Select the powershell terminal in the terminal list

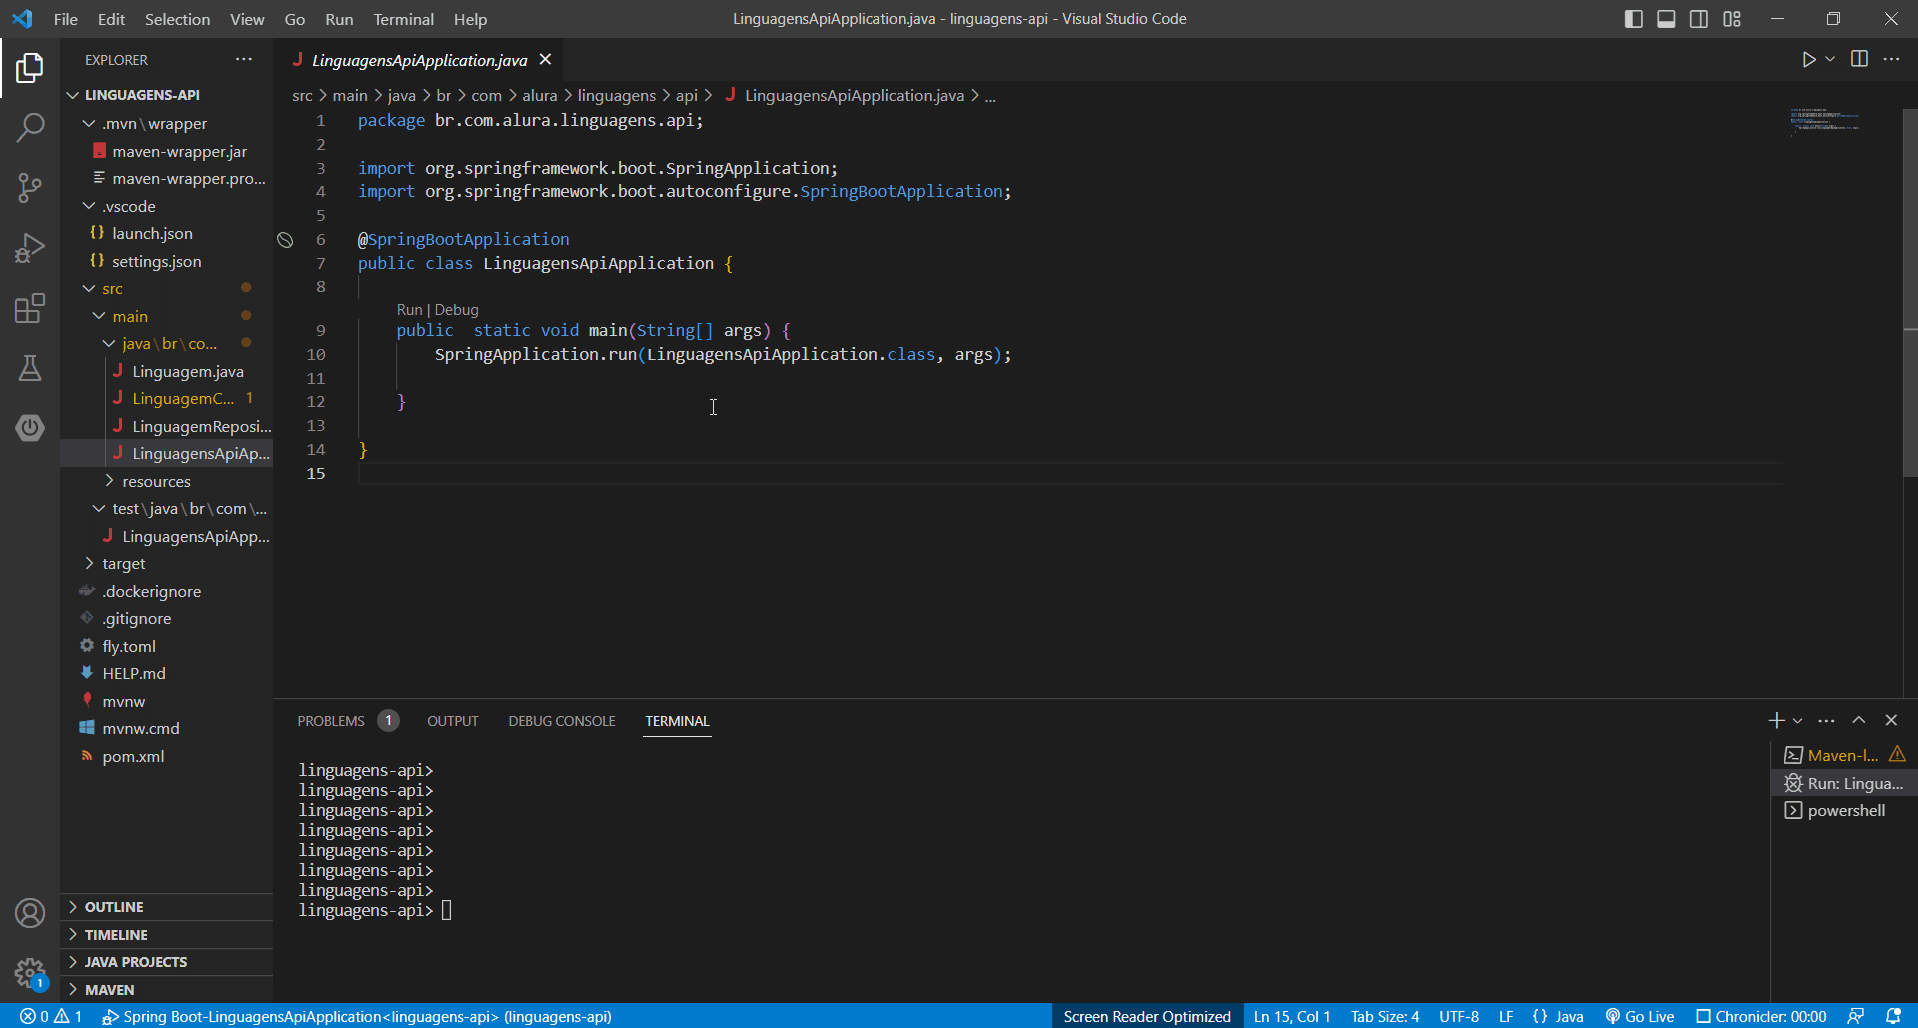coord(1844,810)
